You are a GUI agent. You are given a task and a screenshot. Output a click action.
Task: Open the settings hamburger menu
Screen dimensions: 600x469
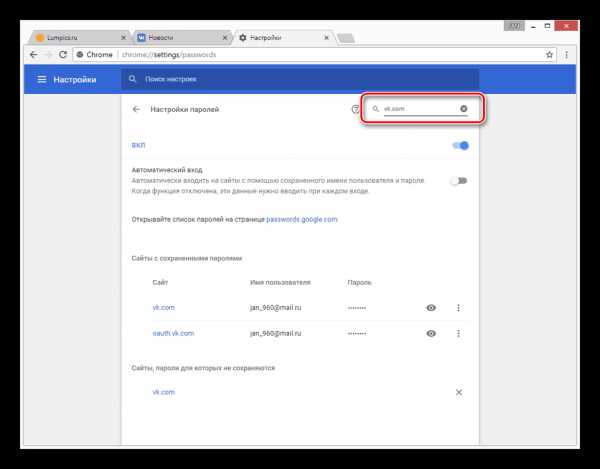(42, 79)
